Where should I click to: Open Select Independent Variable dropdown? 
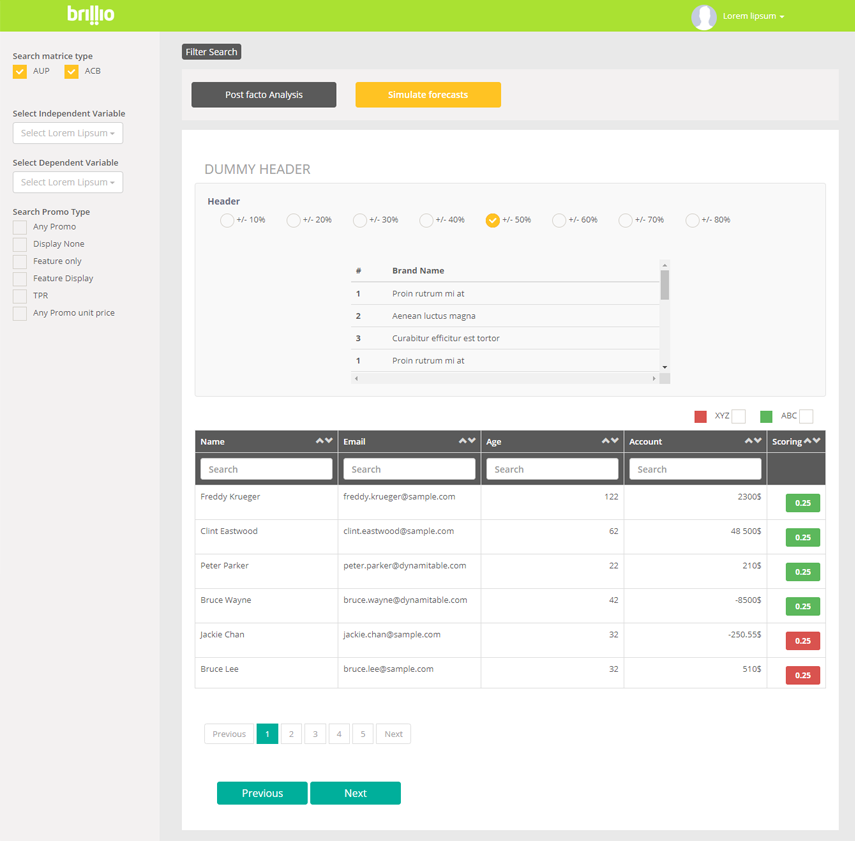click(x=68, y=133)
